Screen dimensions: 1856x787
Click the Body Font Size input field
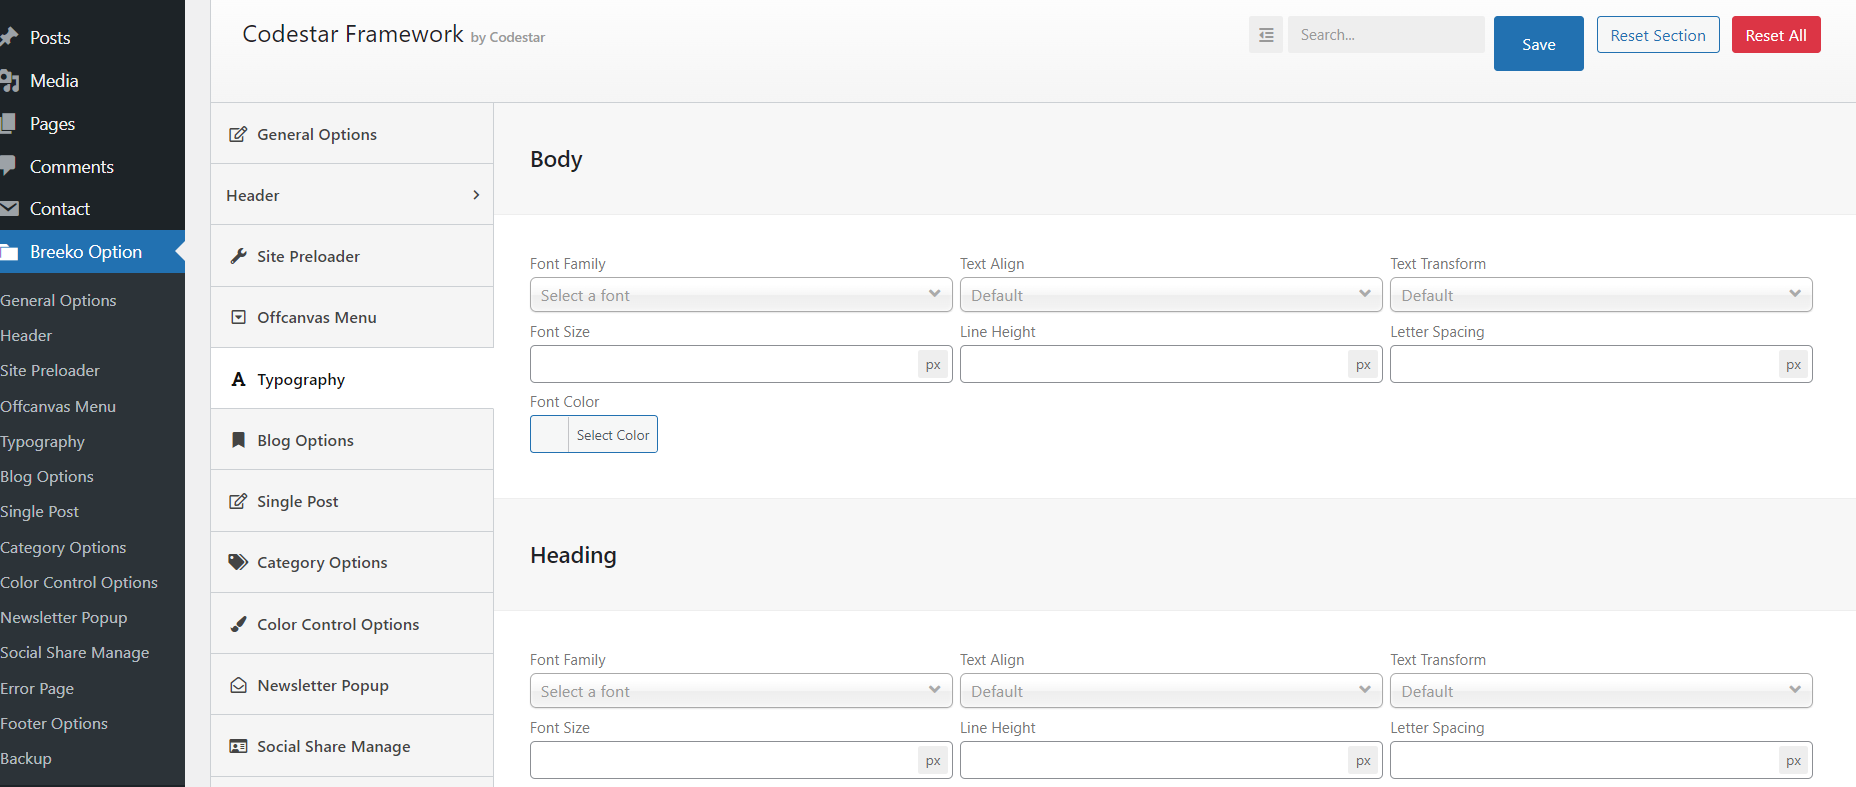[x=724, y=365]
